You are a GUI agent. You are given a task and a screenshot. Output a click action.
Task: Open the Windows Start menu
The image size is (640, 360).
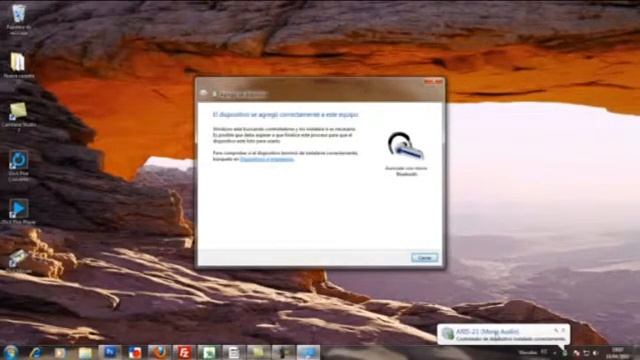pyautogui.click(x=11, y=352)
